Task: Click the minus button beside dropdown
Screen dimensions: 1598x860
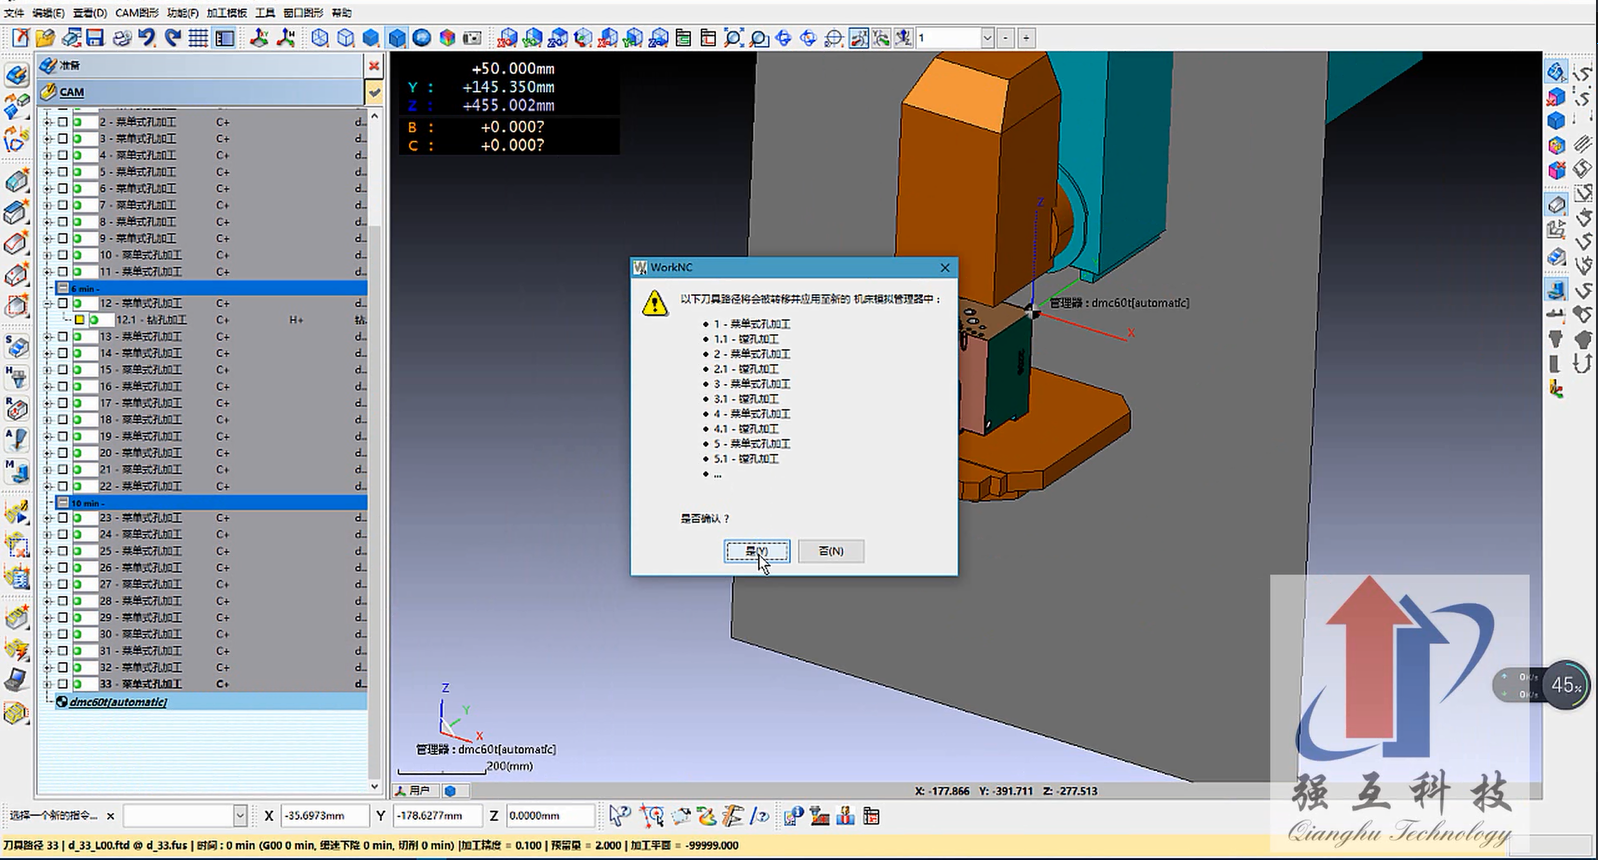Action: tap(1006, 38)
